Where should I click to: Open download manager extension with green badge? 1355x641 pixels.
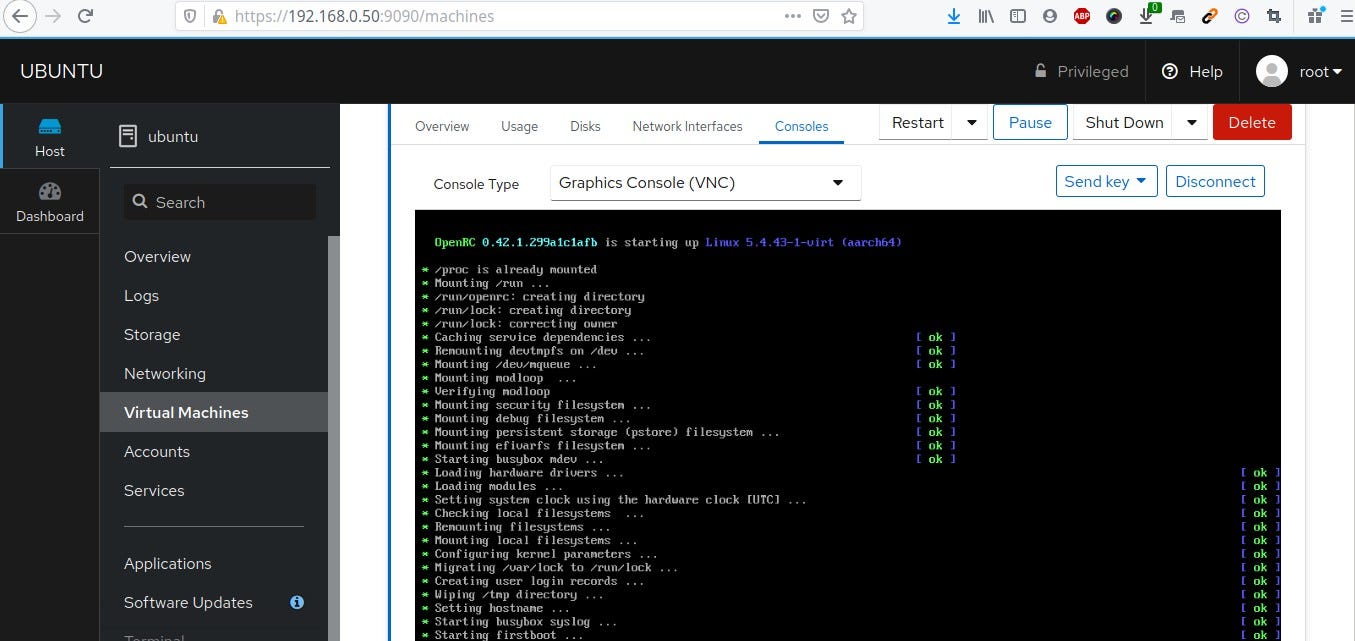[x=1147, y=15]
